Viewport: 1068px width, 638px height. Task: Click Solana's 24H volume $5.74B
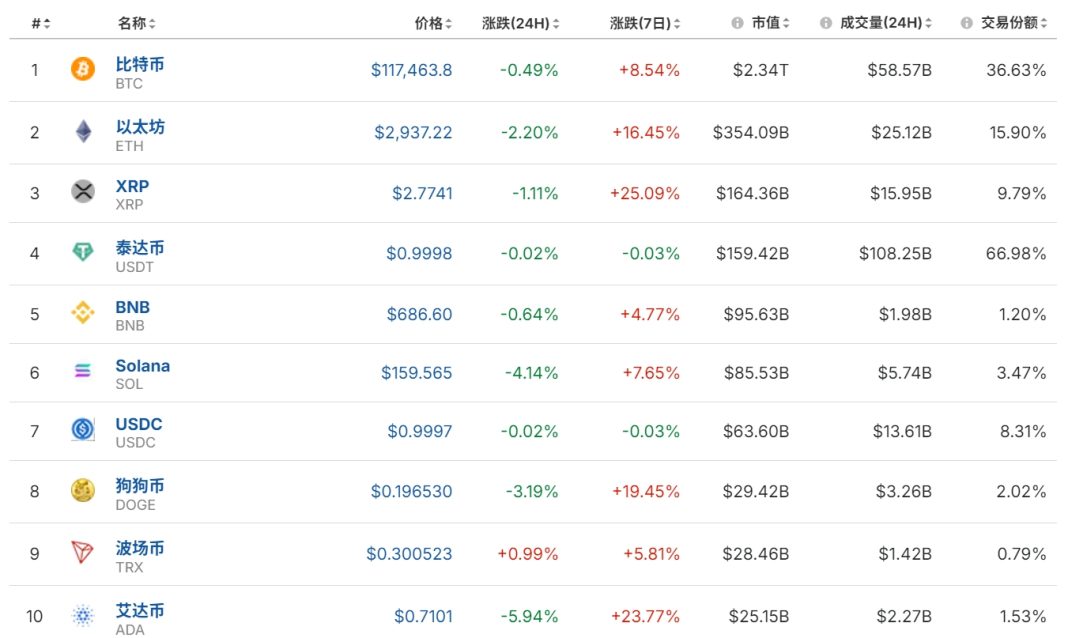[x=905, y=372]
